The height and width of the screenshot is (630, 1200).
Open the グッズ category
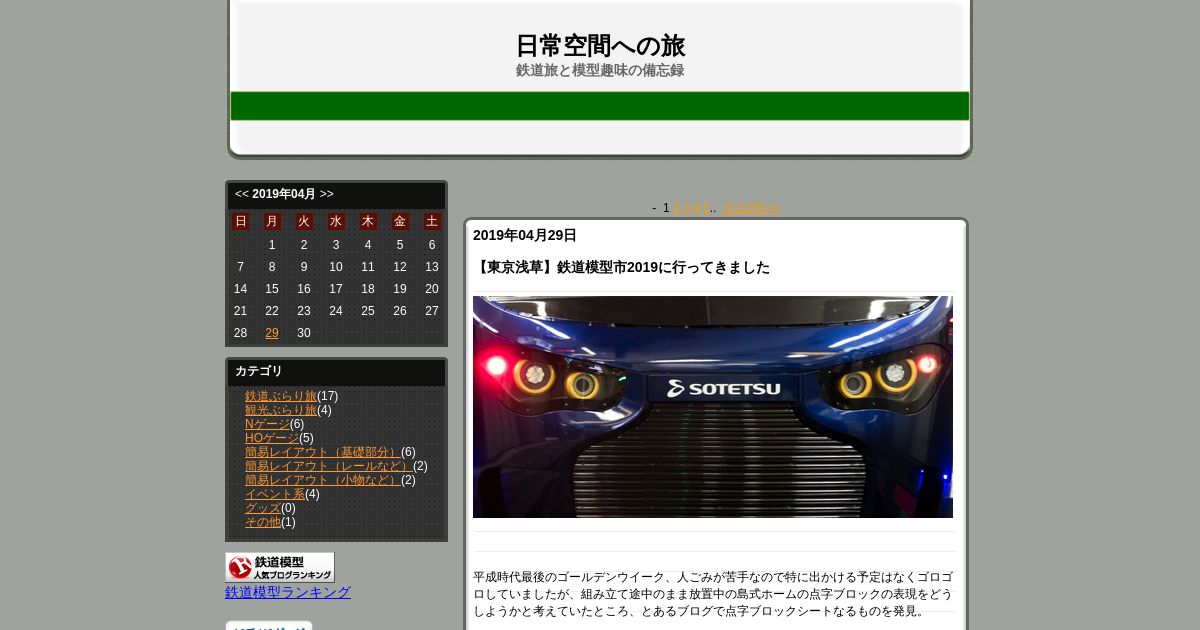(x=263, y=508)
